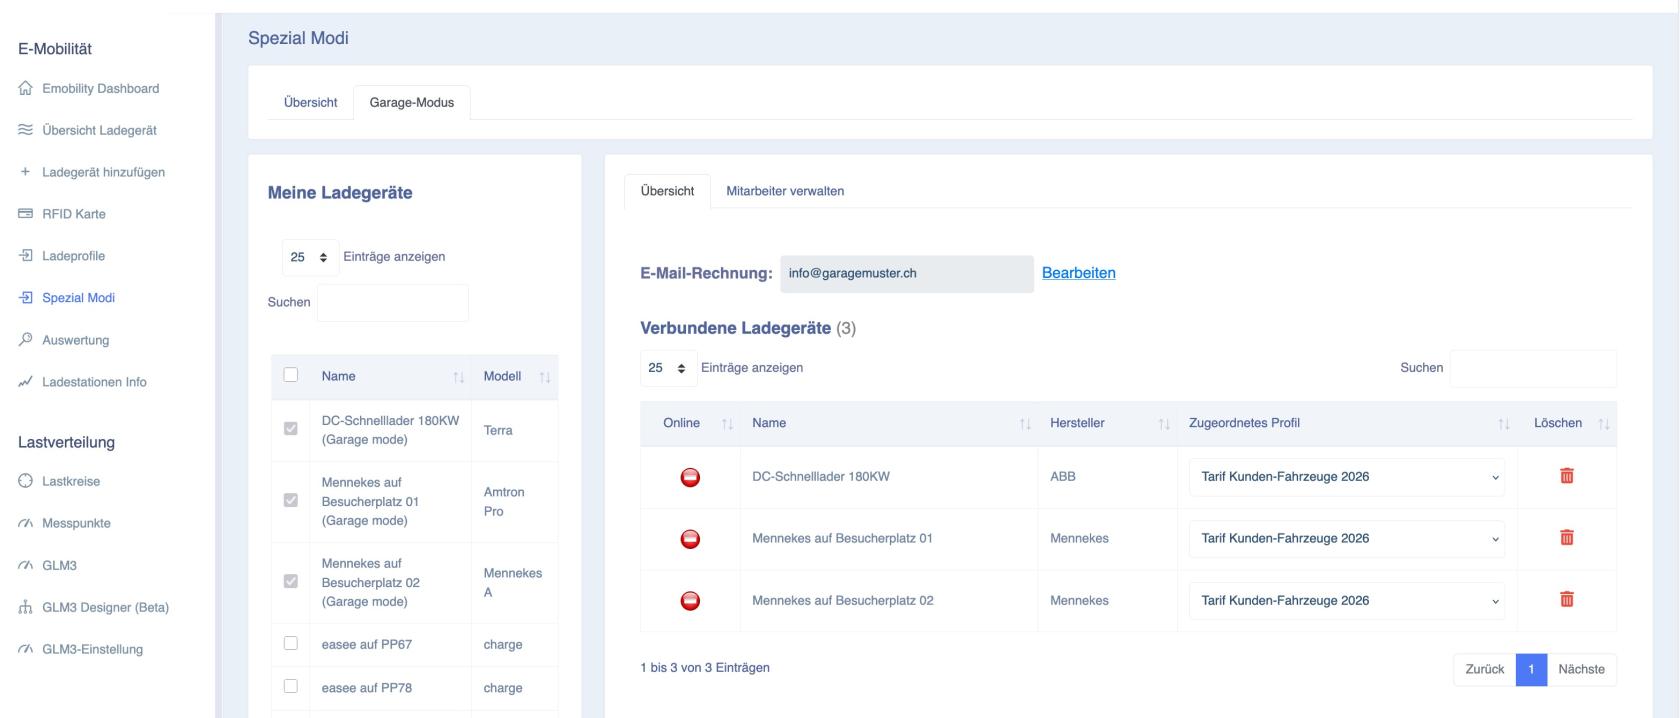The image size is (1680, 718).
Task: Select the top-level Übersicht tab beside Garage-Modus
Action: point(310,102)
